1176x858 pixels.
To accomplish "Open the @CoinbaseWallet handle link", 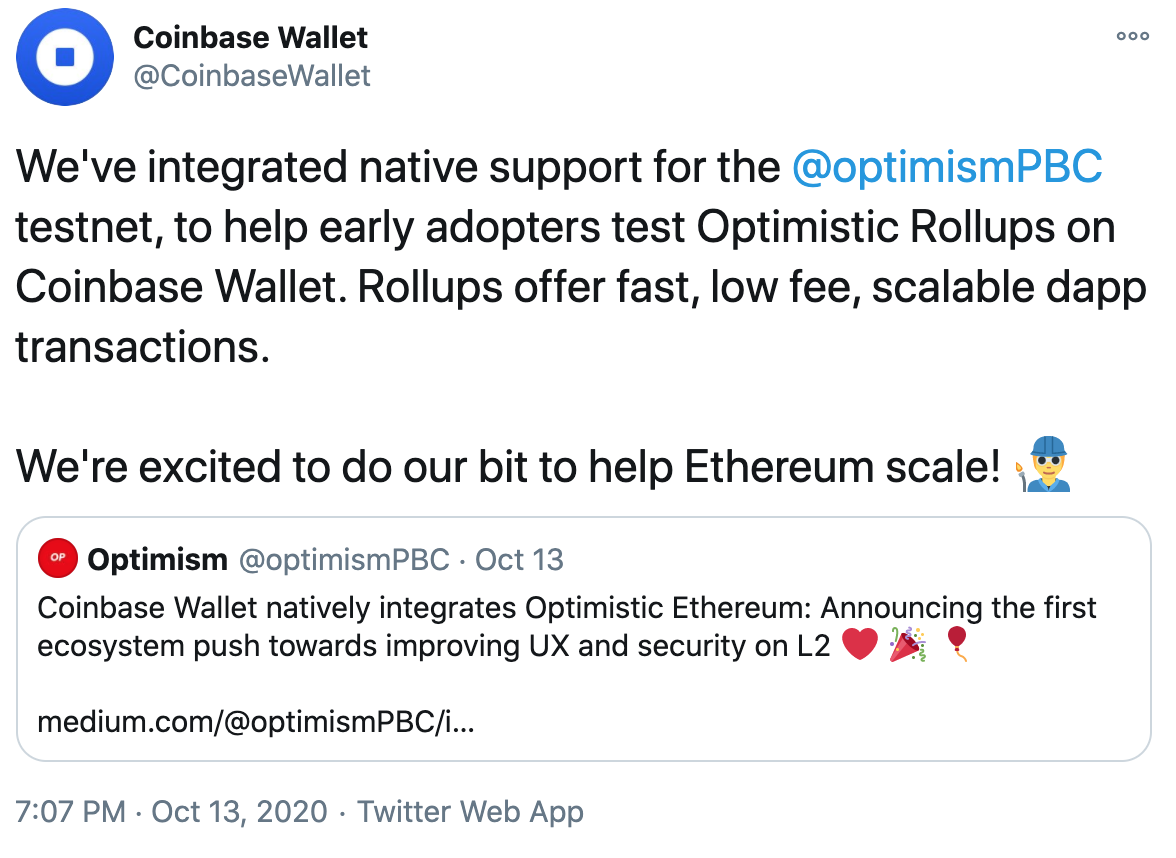I will pos(252,75).
